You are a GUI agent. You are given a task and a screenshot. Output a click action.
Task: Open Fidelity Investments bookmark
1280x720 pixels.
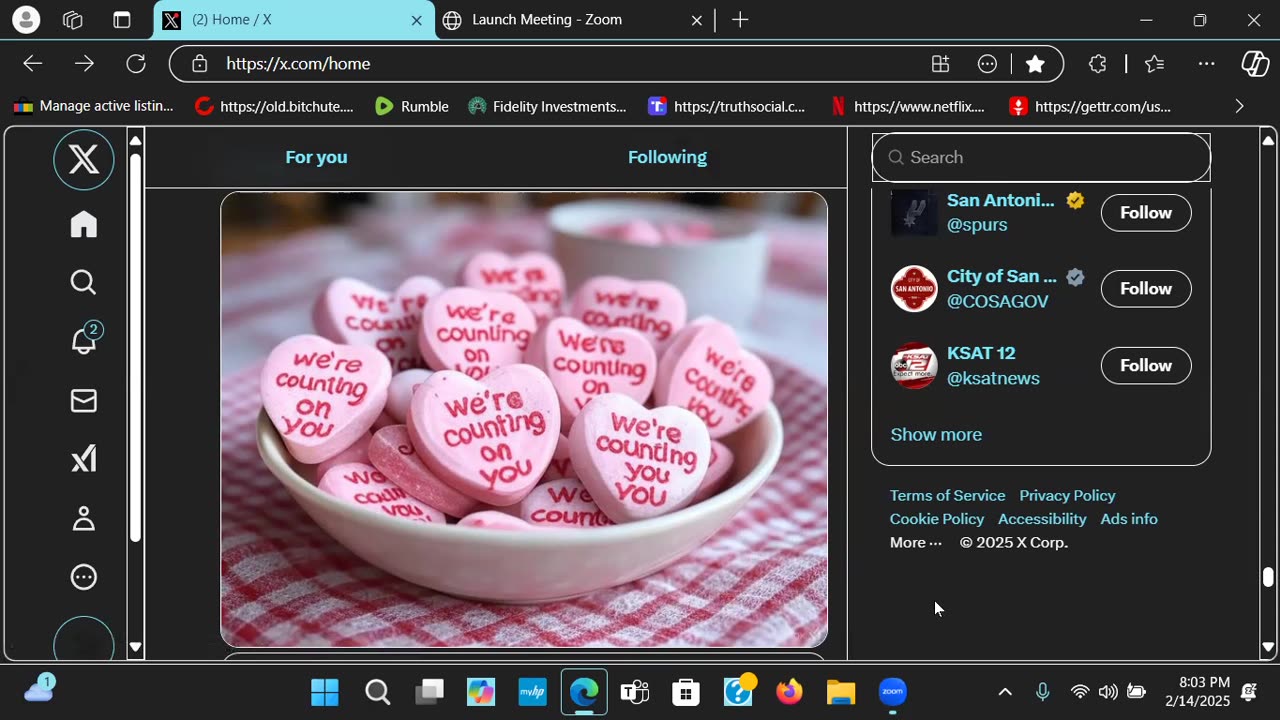pos(547,106)
